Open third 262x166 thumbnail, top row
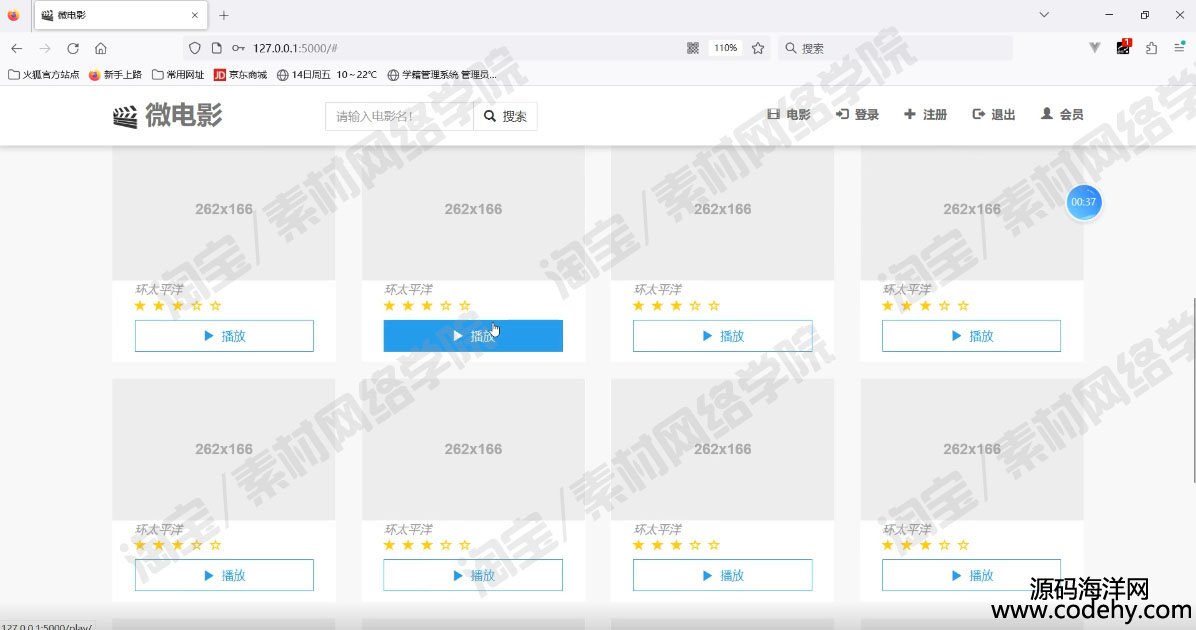The width and height of the screenshot is (1196, 630). 722,213
